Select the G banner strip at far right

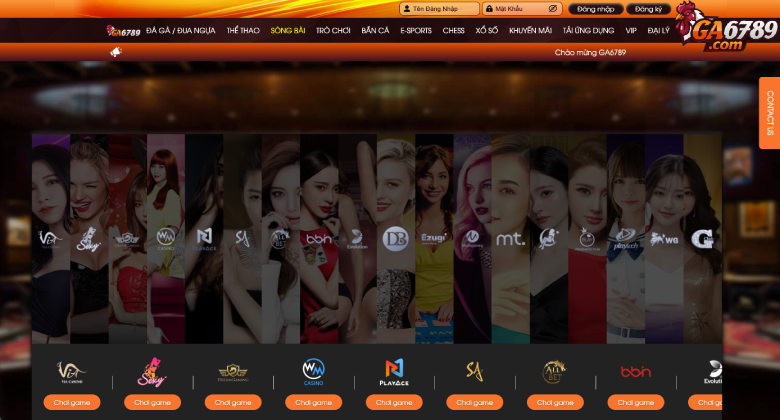(702, 239)
